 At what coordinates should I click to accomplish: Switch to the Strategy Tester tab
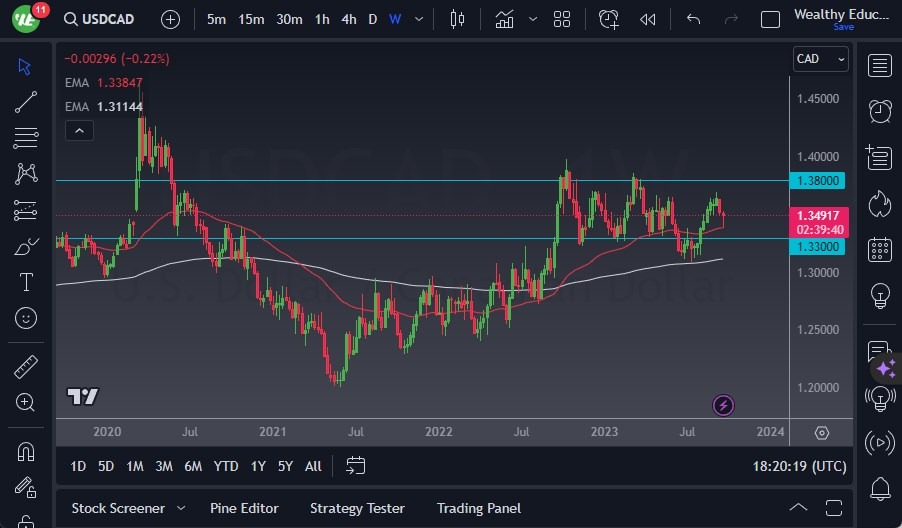[x=357, y=508]
